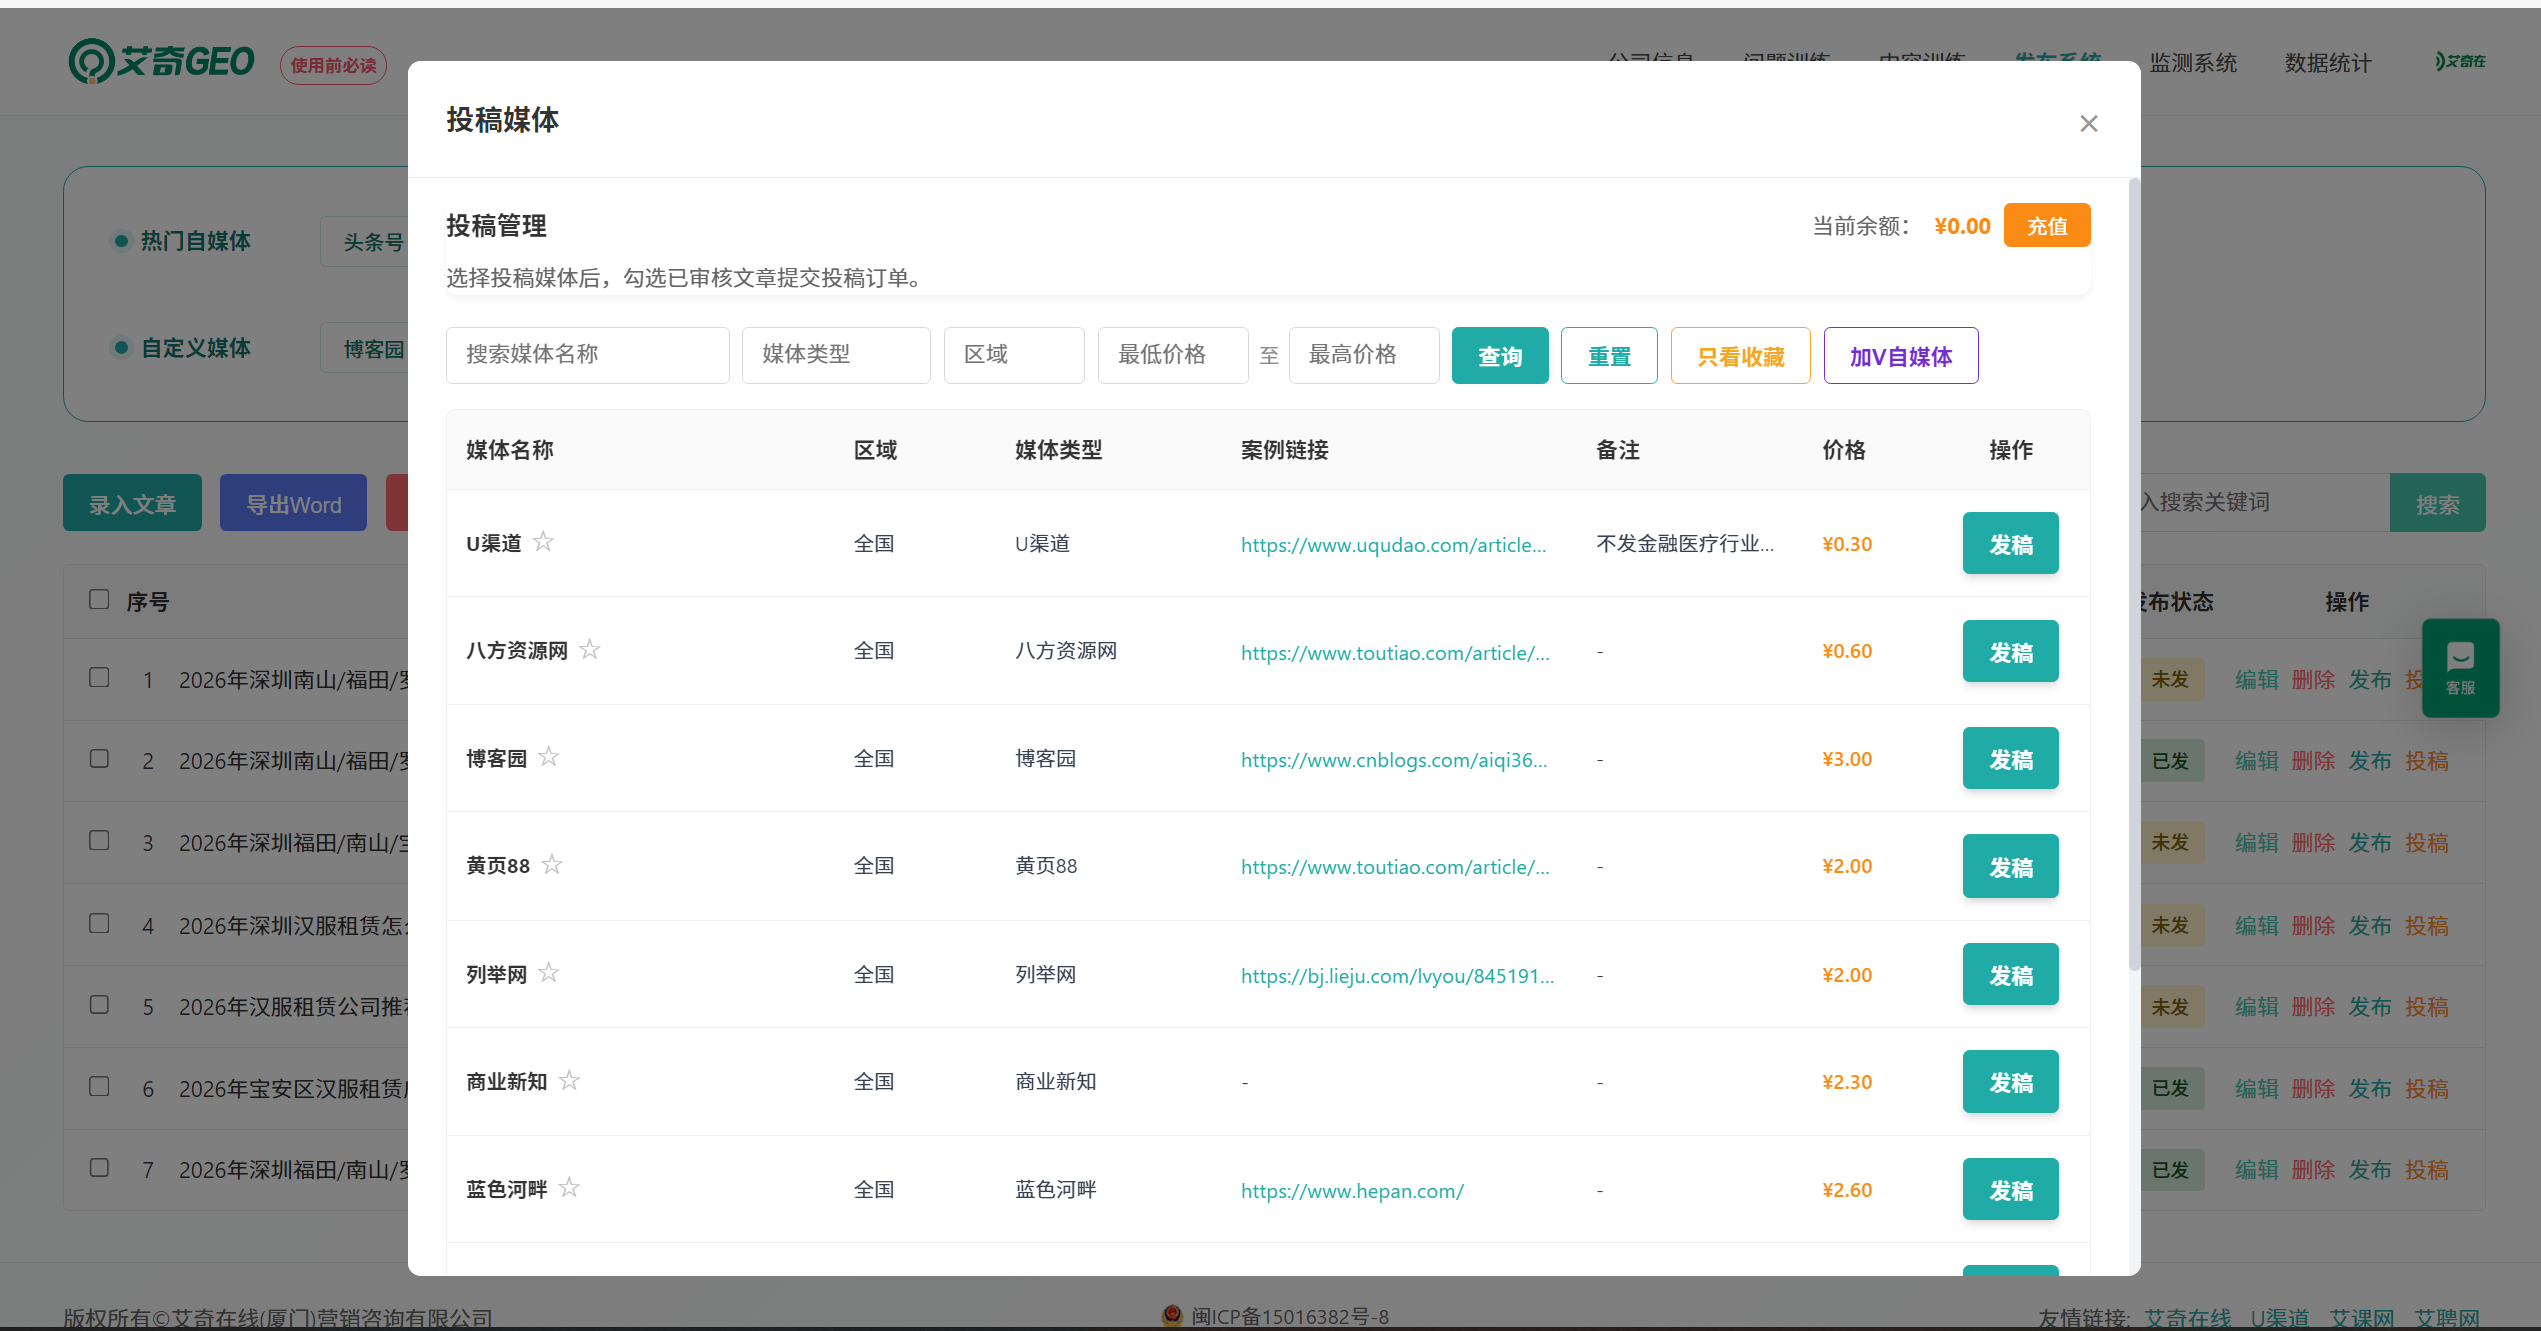Select checkbox of article row 3

[x=99, y=841]
